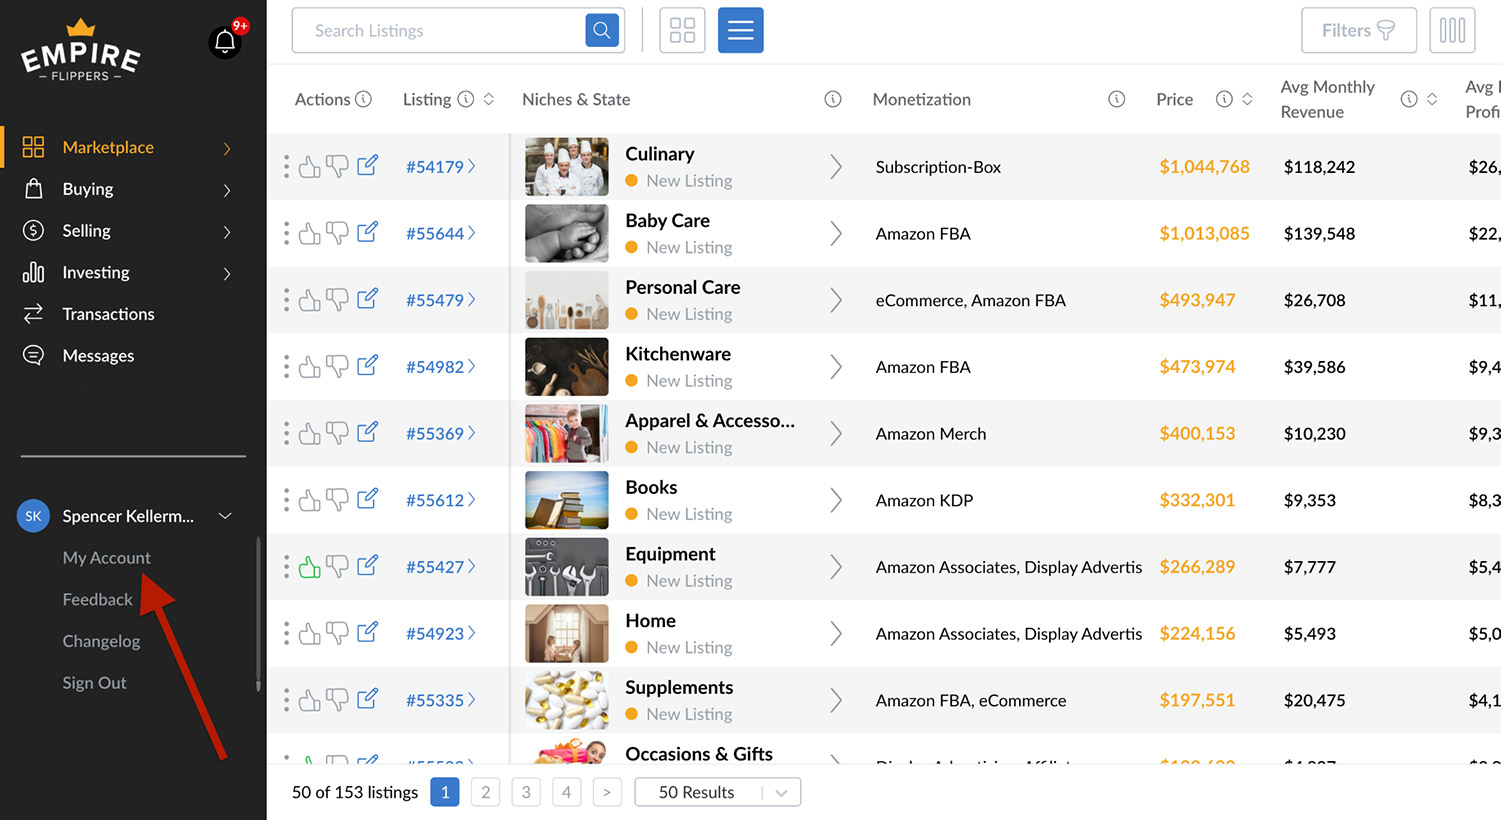Switch to list view layout
The image size is (1501, 820).
click(x=740, y=30)
